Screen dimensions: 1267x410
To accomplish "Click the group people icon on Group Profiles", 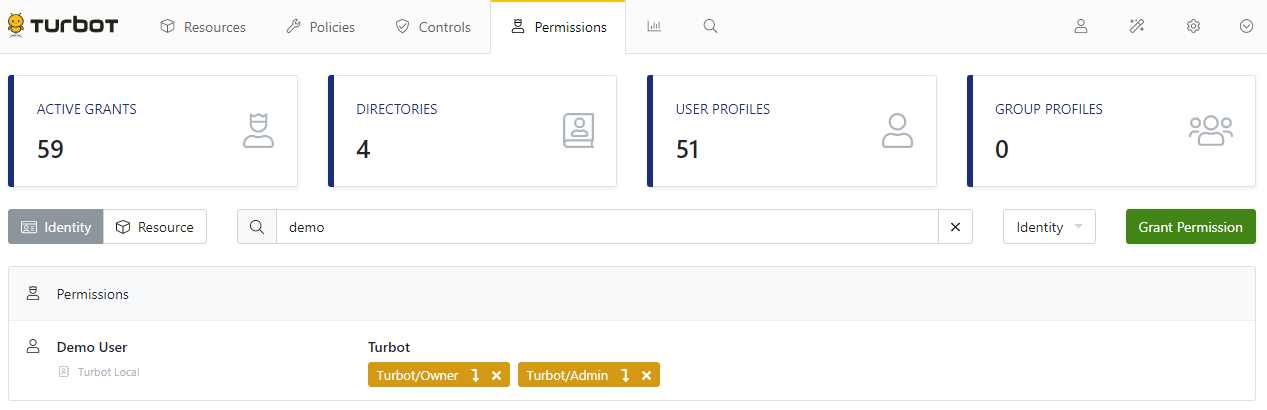I will (x=1211, y=131).
